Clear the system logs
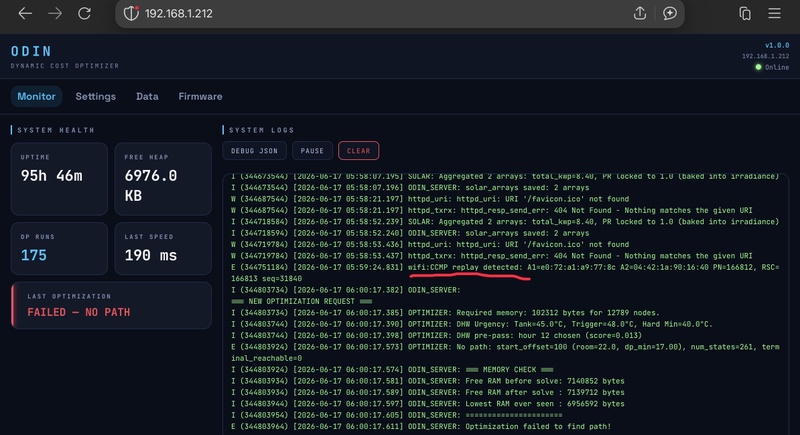 coord(359,151)
